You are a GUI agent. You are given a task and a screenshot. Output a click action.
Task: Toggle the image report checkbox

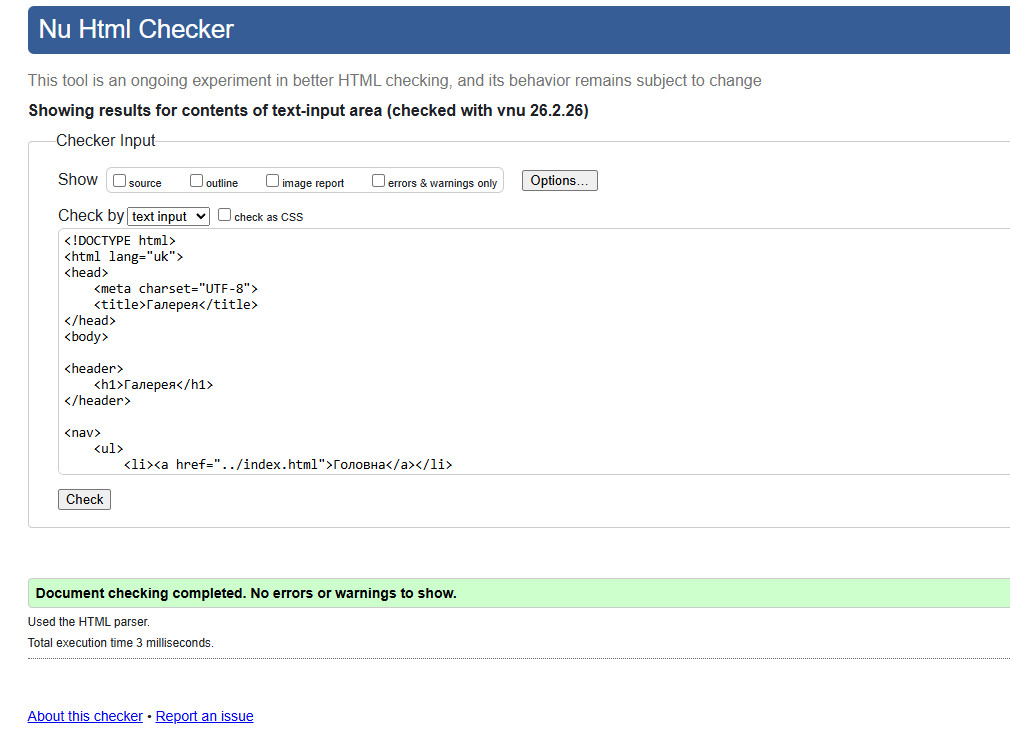pyautogui.click(x=273, y=181)
